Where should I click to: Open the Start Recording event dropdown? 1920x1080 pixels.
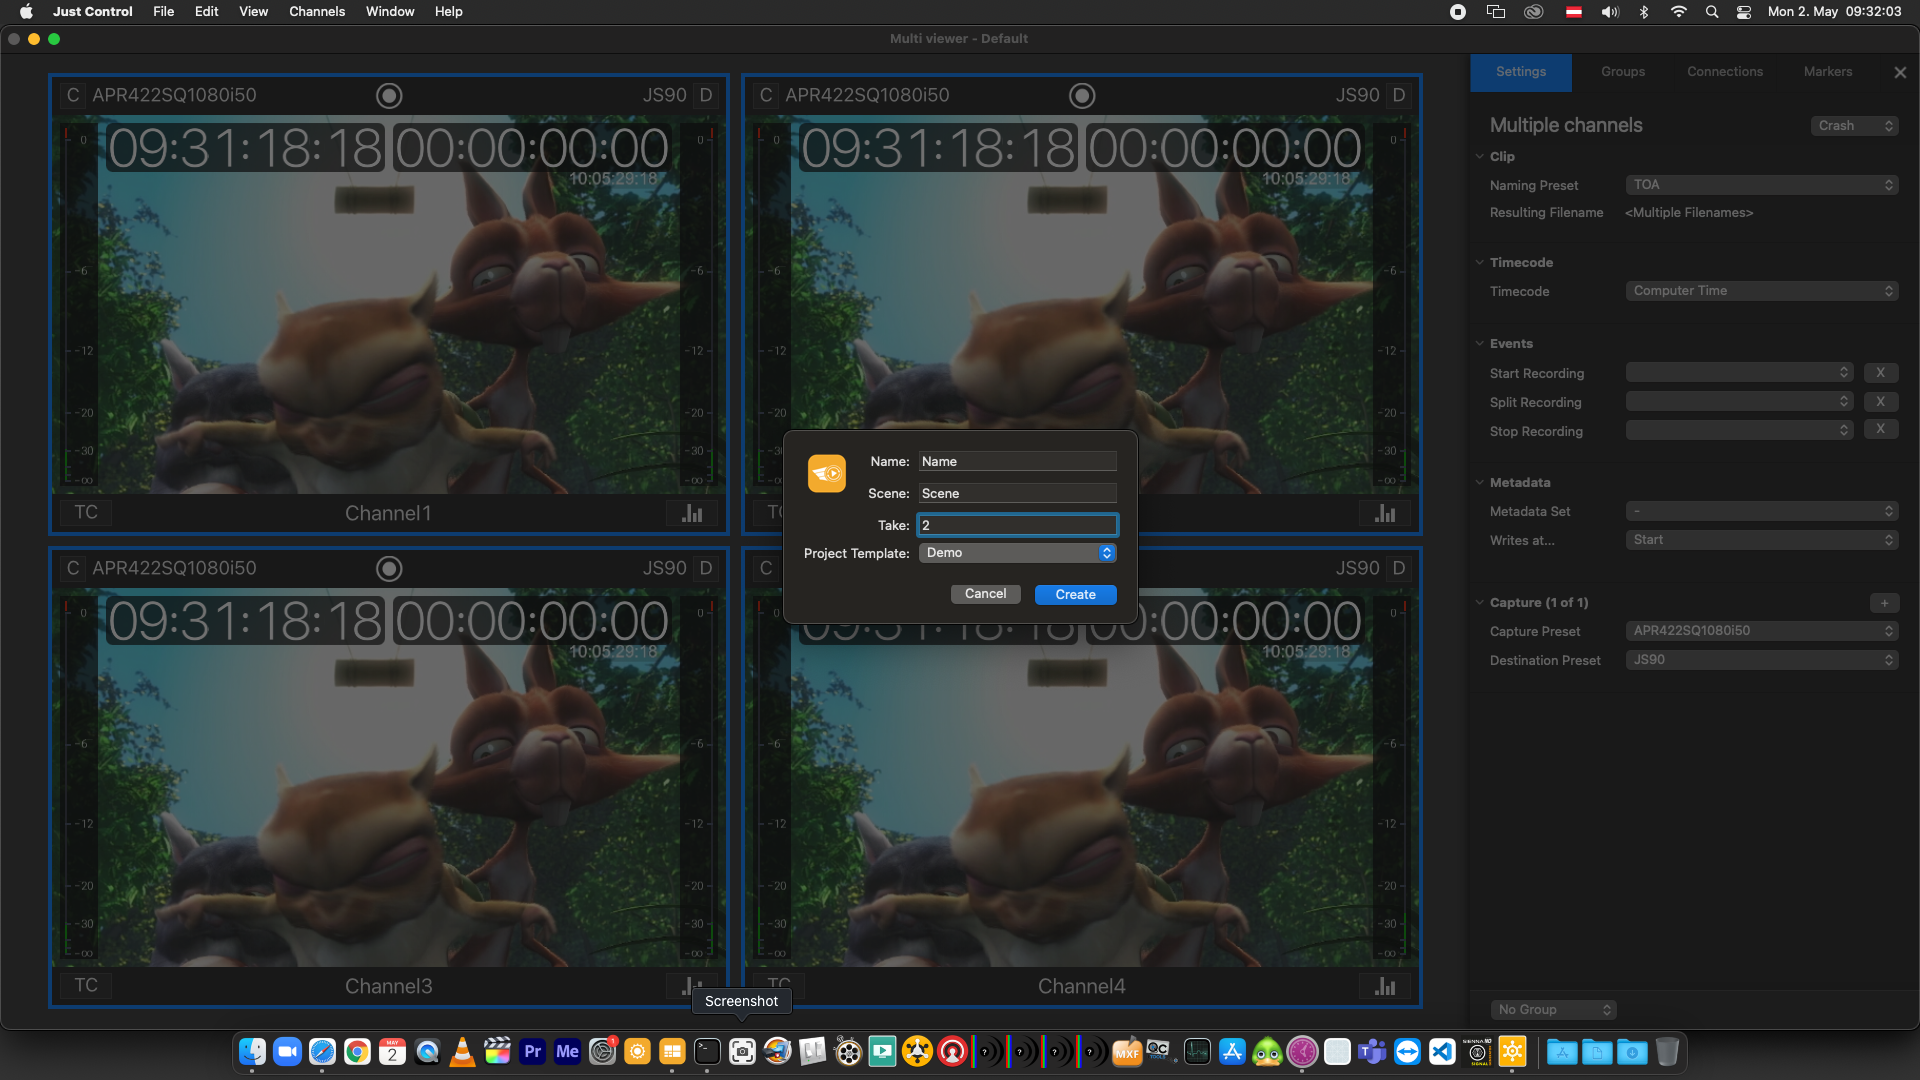(x=1740, y=372)
